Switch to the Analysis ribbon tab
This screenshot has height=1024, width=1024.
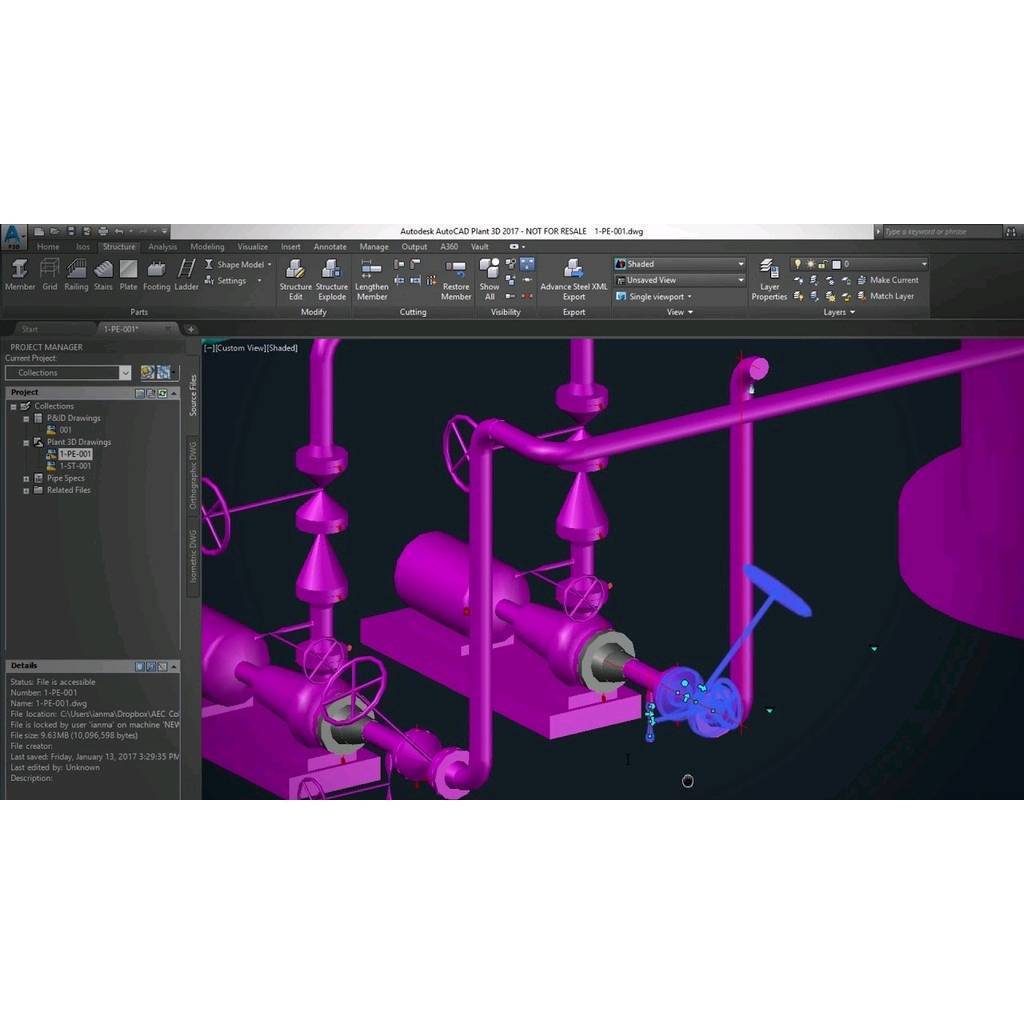point(162,247)
